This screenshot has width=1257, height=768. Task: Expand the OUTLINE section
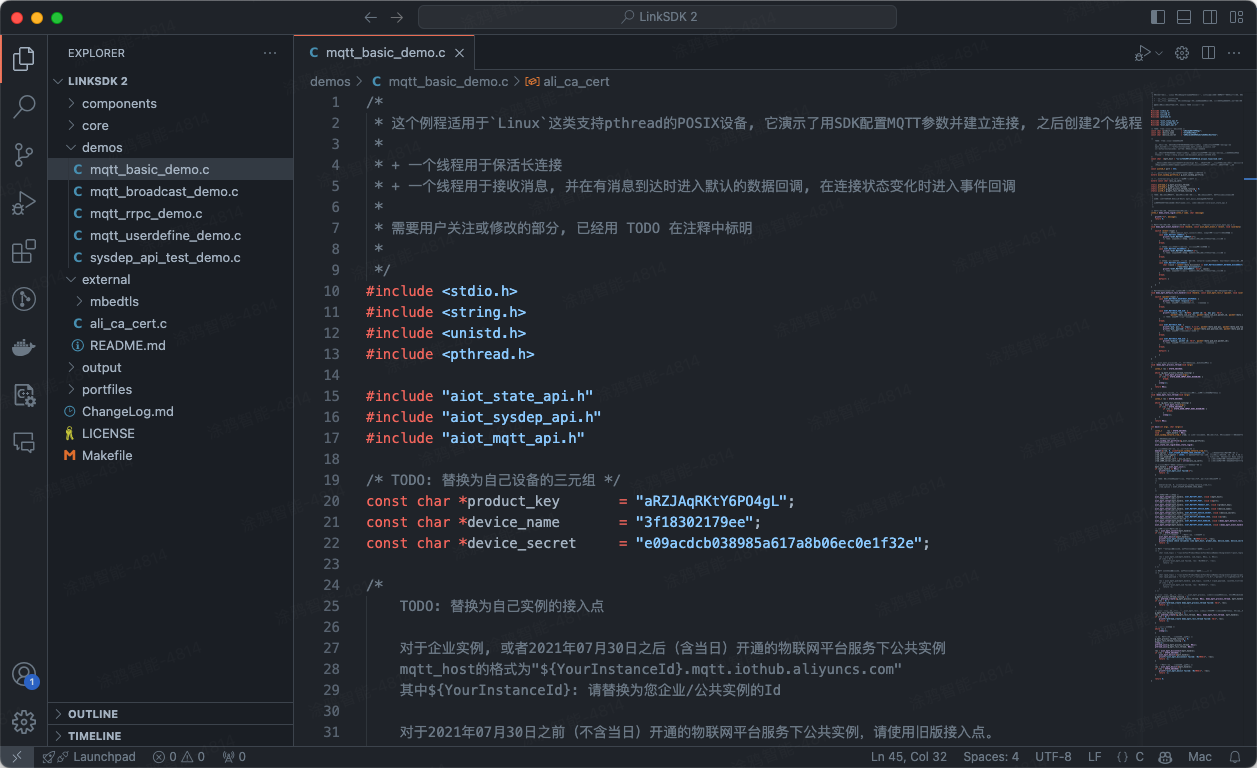click(x=170, y=714)
